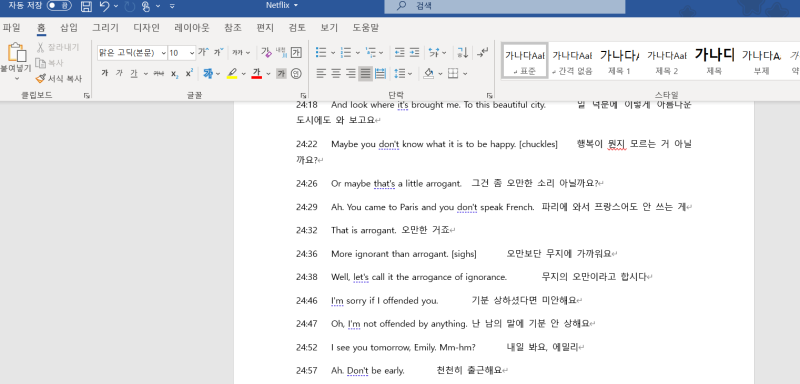Click the Save disk icon

[87, 6]
